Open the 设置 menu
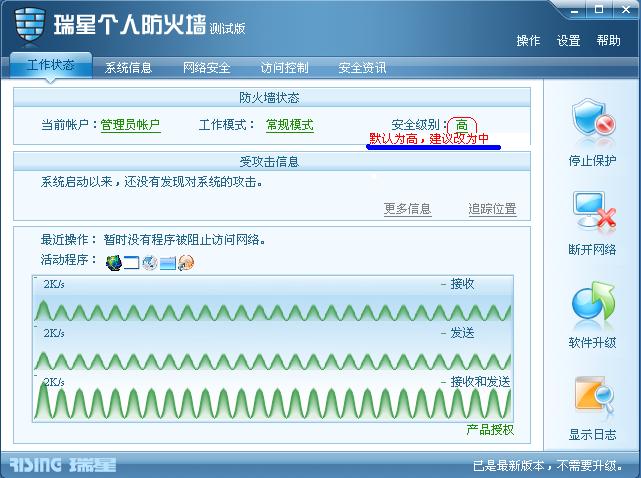The width and height of the screenshot is (641, 478). pyautogui.click(x=568, y=40)
